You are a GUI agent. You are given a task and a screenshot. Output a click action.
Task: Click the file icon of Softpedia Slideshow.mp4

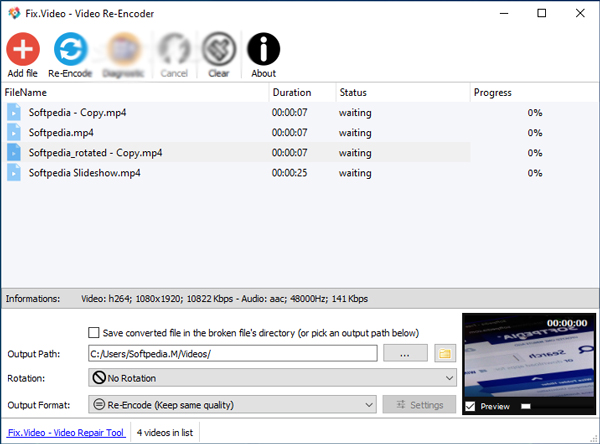point(14,173)
